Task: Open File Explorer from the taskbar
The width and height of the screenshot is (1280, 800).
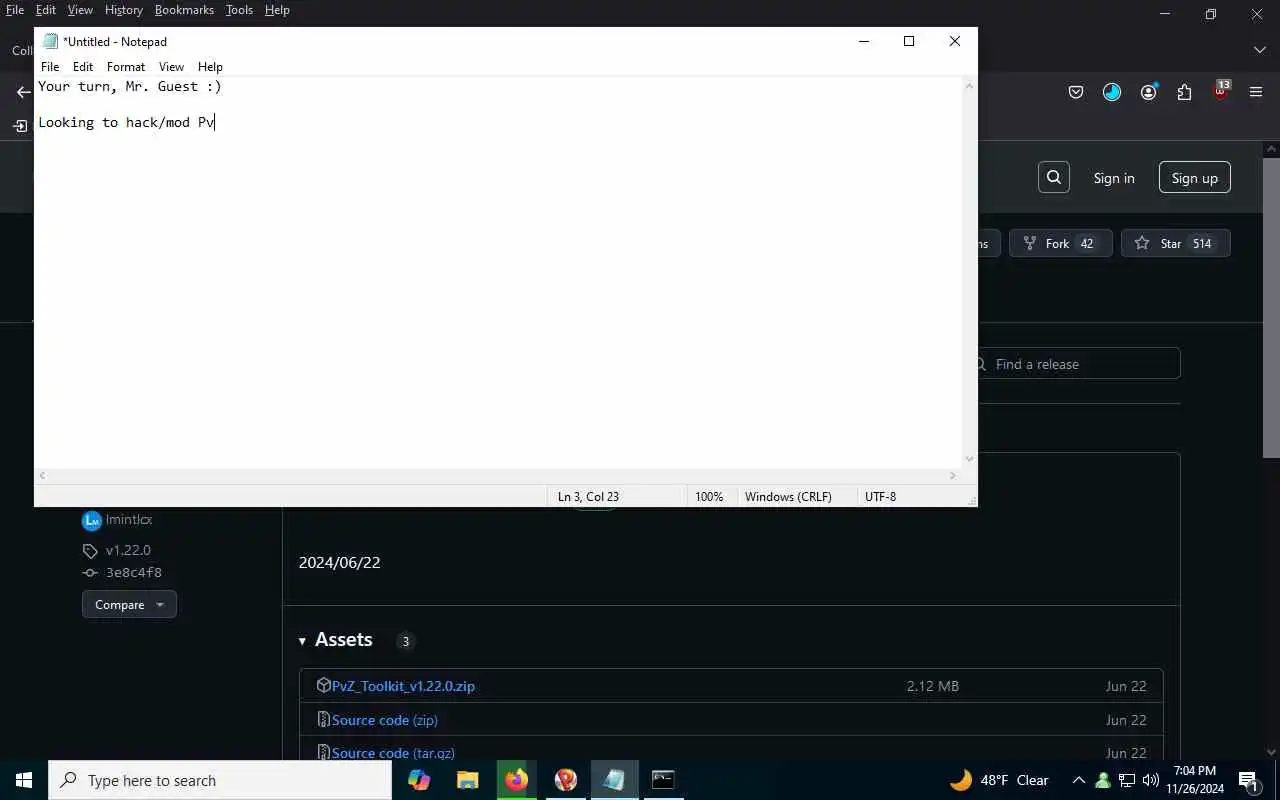Action: [x=467, y=780]
